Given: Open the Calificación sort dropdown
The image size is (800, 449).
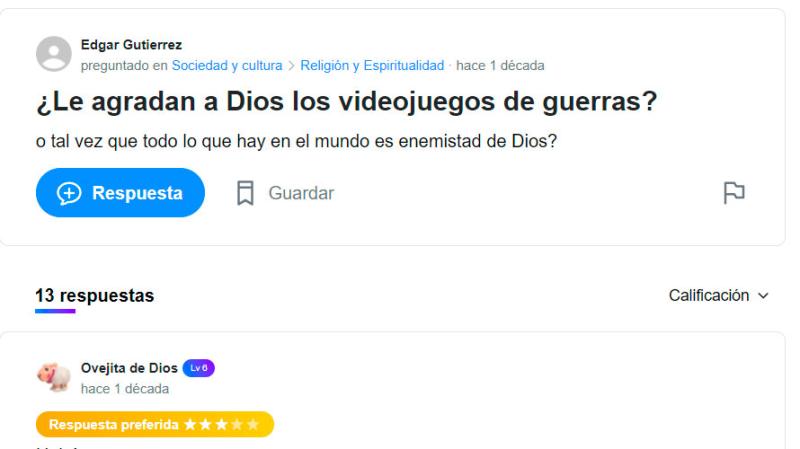Looking at the screenshot, I should 718,295.
